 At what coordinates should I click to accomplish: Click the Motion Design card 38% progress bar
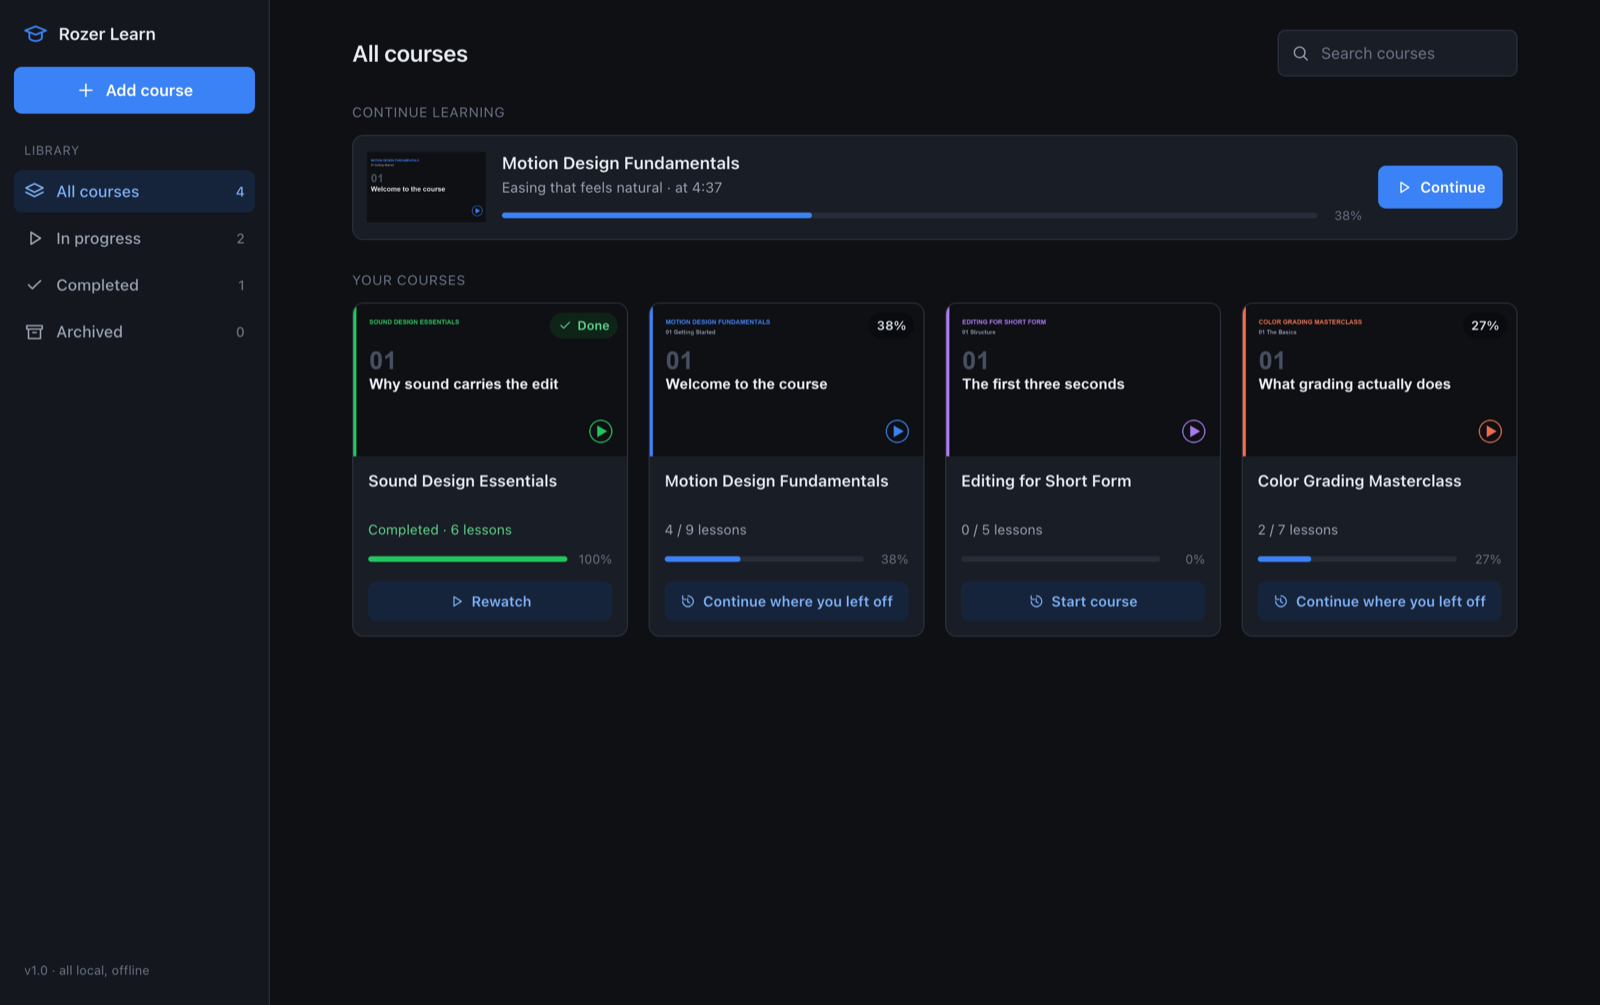click(764, 559)
